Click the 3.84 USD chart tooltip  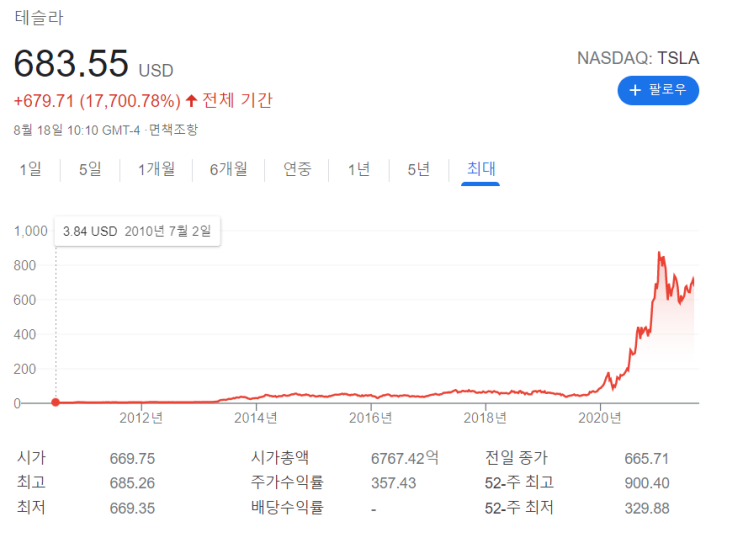(x=137, y=231)
